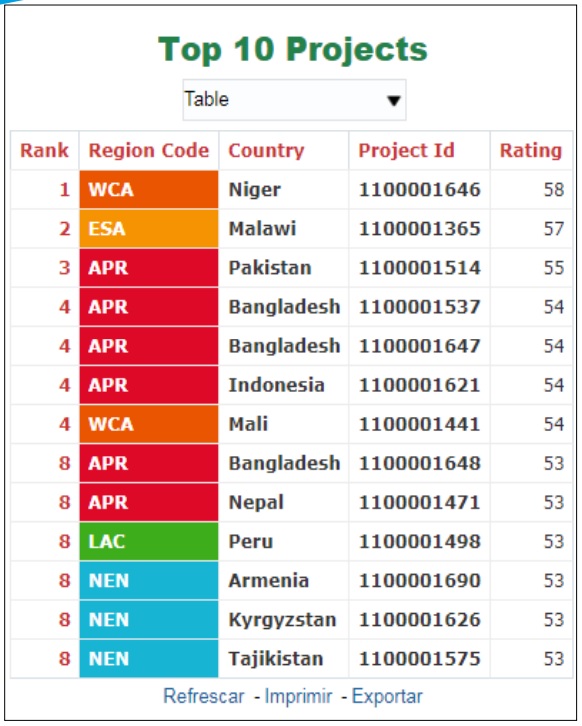
Task: Click the Imprimir link
Action: point(298,696)
